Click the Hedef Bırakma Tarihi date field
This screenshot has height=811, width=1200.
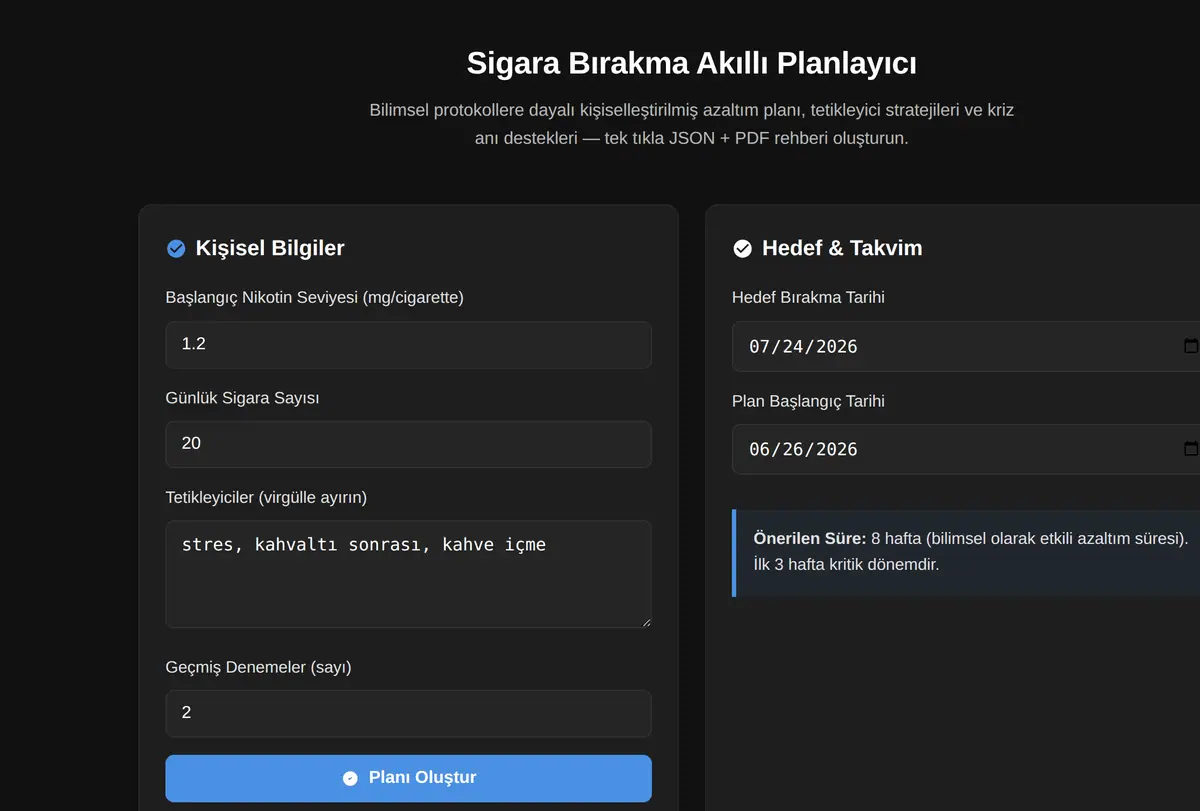click(966, 346)
